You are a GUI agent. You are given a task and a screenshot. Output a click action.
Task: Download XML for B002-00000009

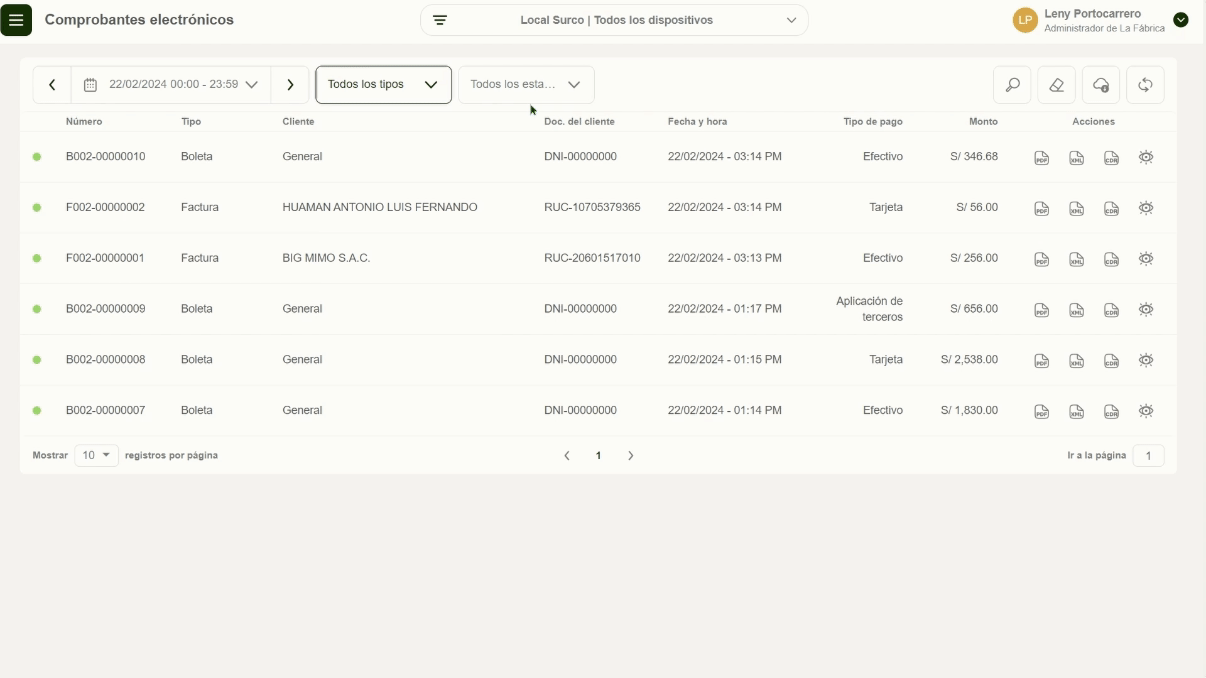[1077, 310]
